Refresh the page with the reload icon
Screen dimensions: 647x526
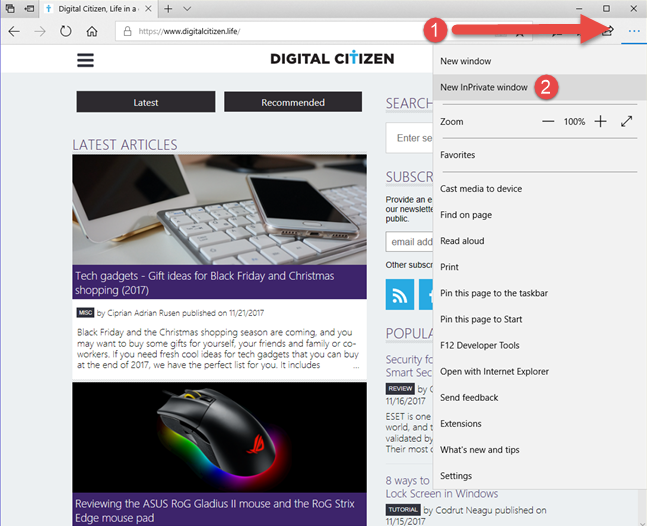pos(66,31)
